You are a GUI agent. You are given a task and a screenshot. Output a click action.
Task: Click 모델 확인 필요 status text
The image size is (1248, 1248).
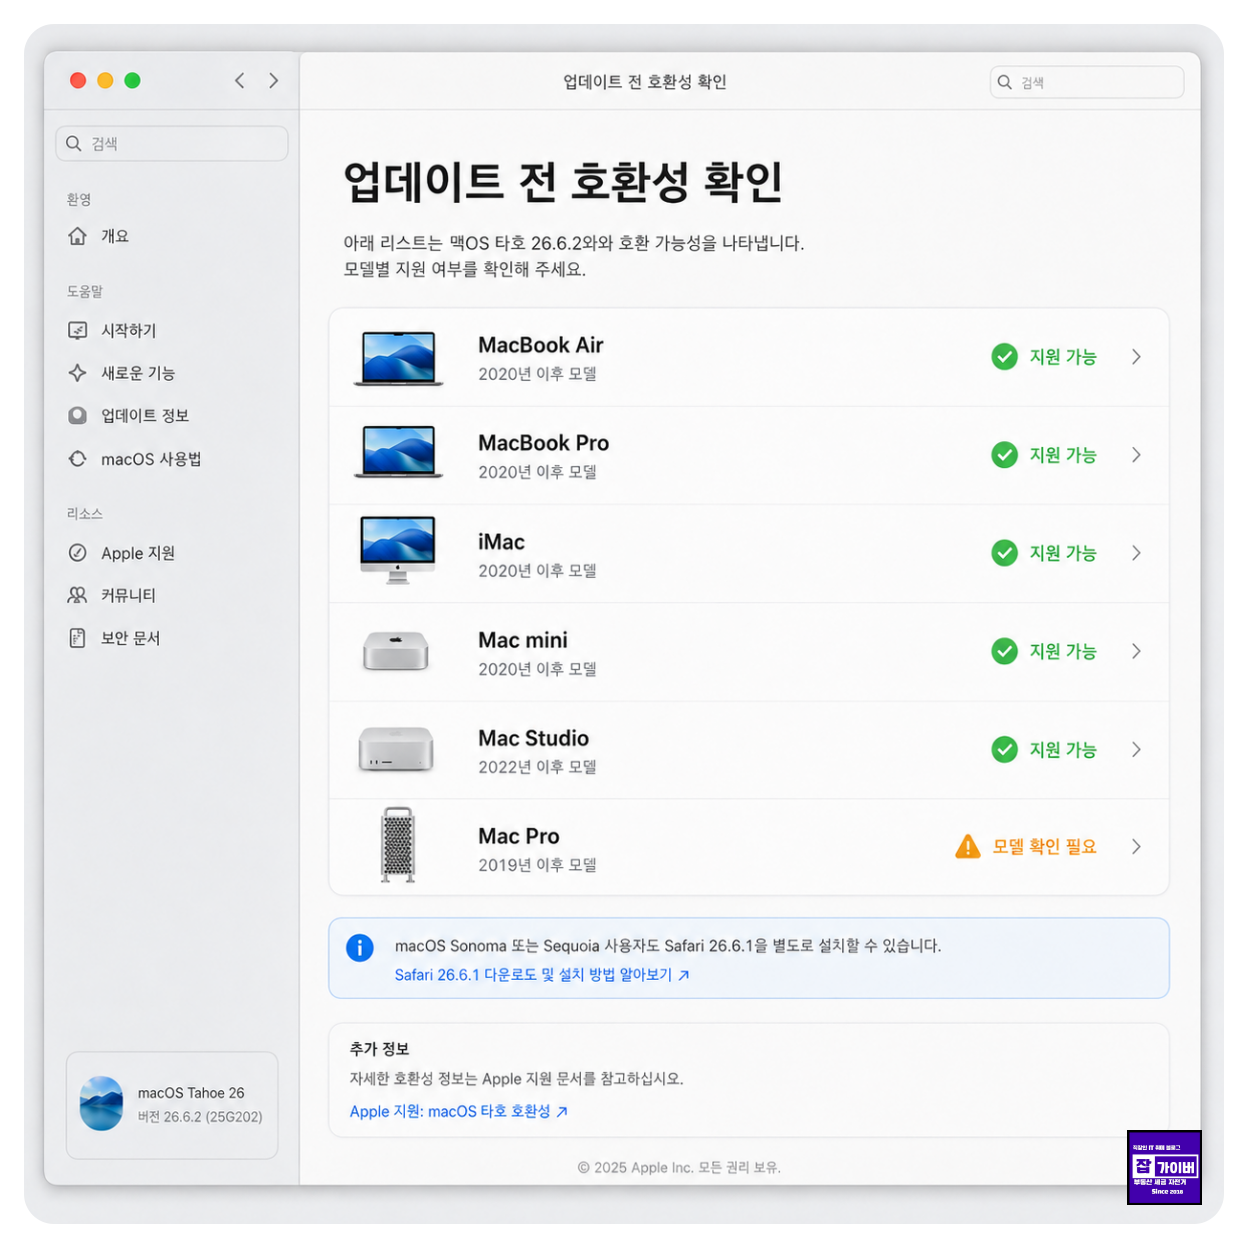(x=1044, y=847)
